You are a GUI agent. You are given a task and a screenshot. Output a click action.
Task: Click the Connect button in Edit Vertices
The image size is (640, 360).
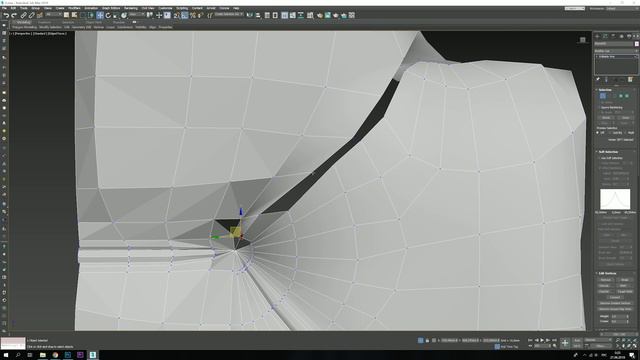coord(615,297)
